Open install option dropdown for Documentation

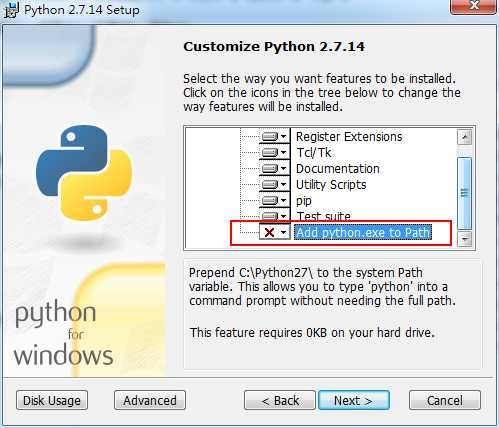pos(275,168)
